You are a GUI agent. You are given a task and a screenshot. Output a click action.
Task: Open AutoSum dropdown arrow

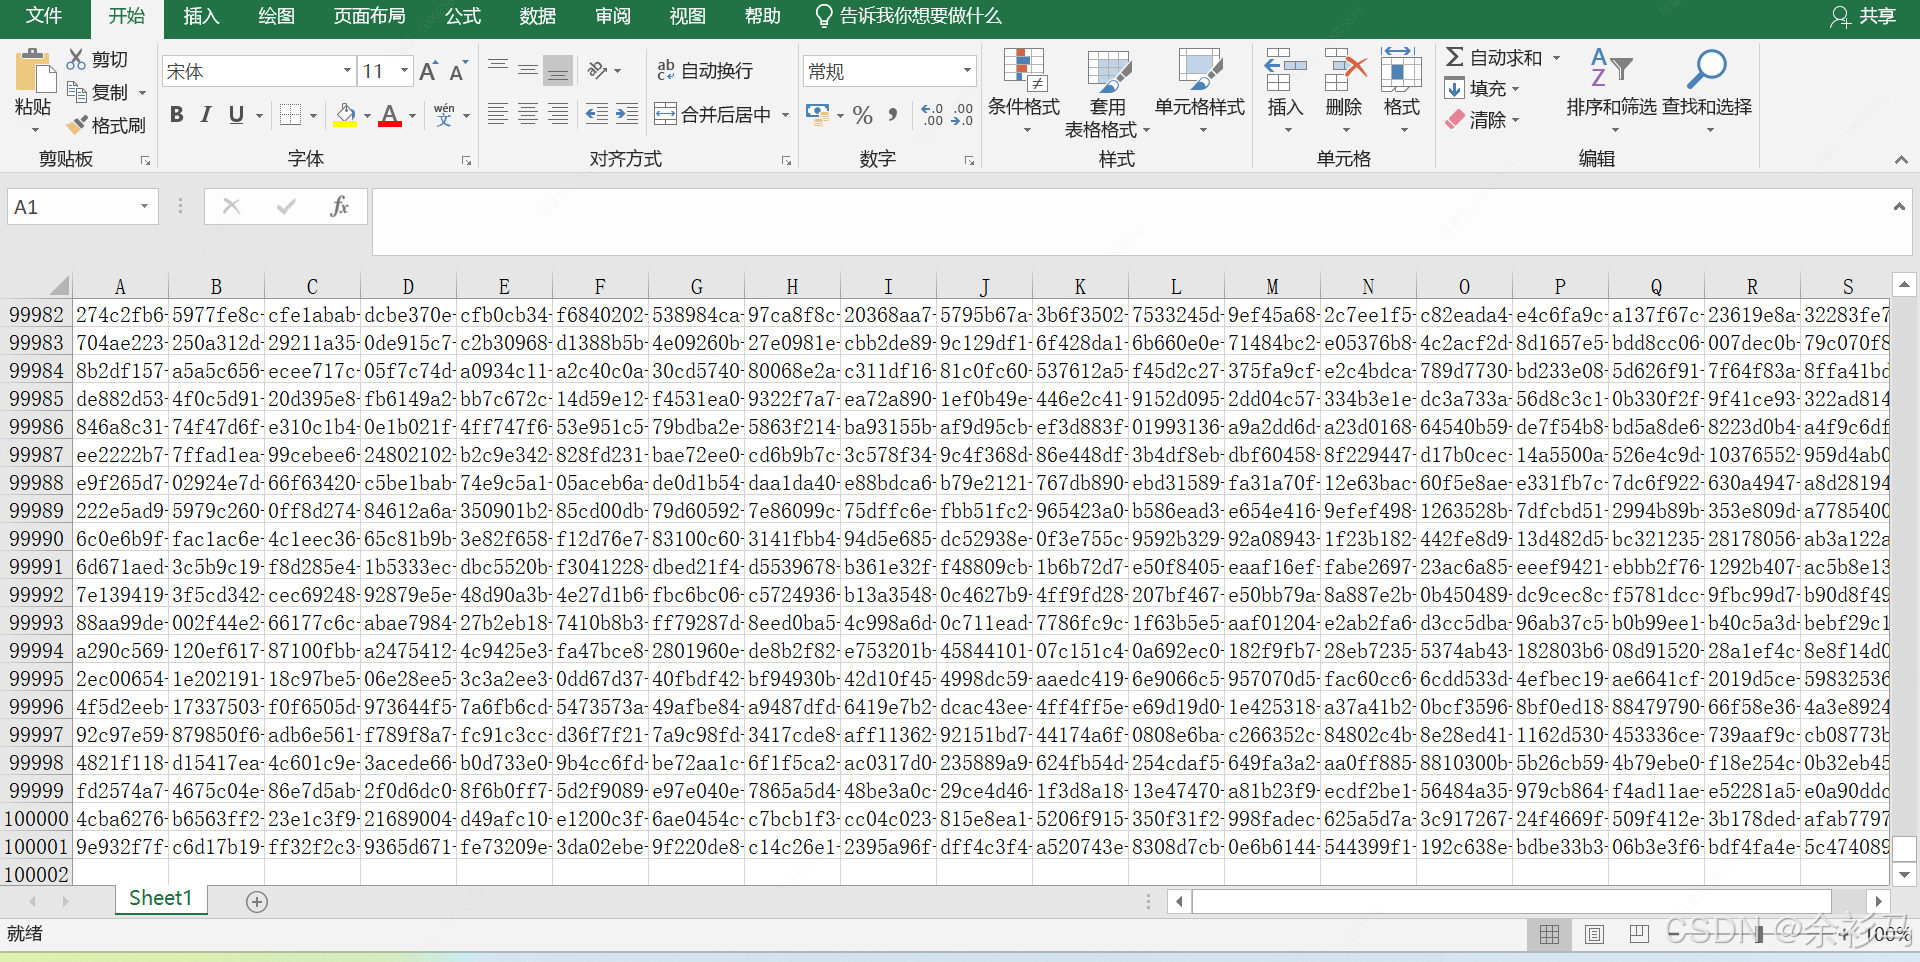[1556, 58]
